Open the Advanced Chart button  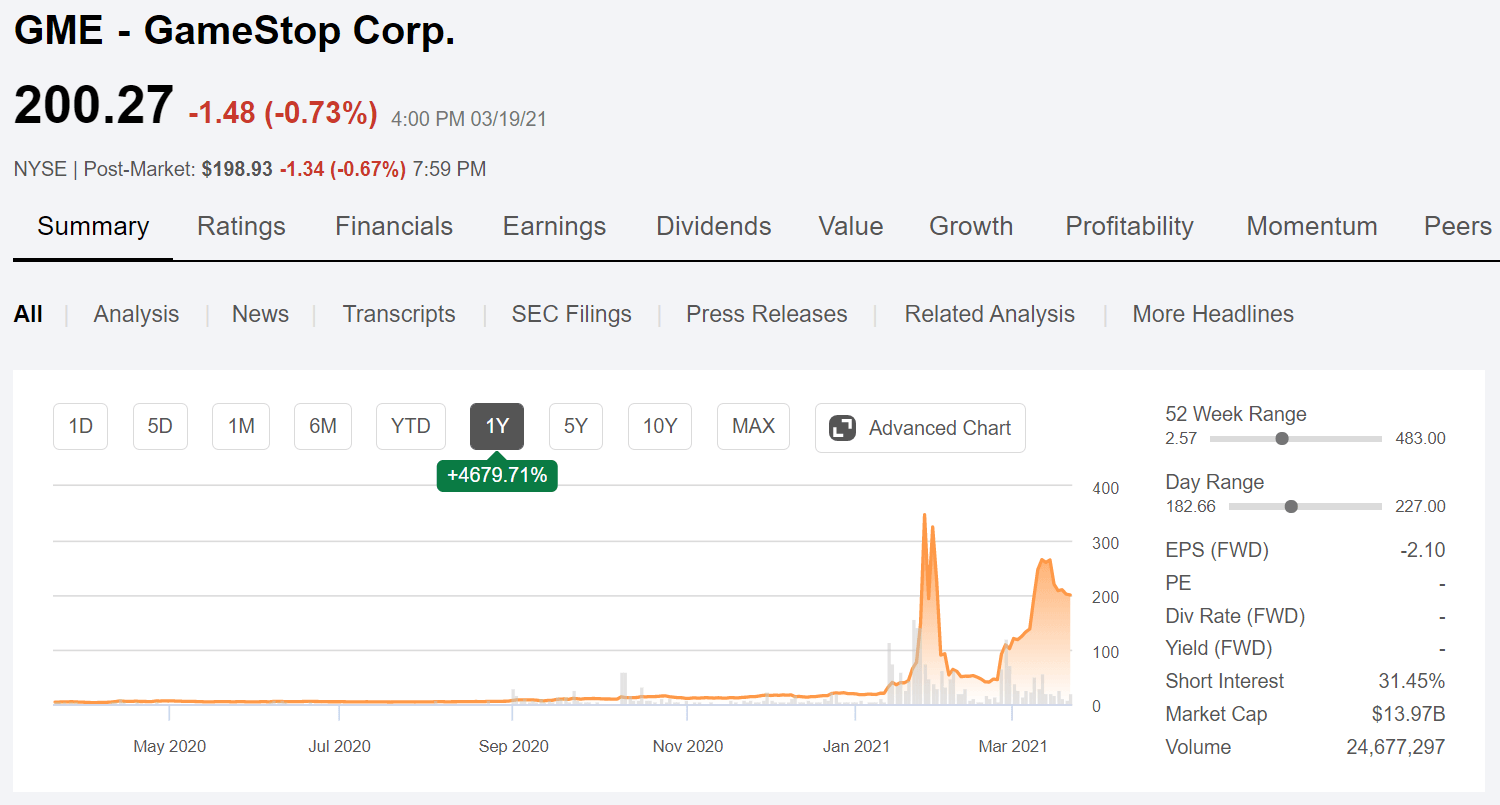pyautogui.click(x=920, y=428)
